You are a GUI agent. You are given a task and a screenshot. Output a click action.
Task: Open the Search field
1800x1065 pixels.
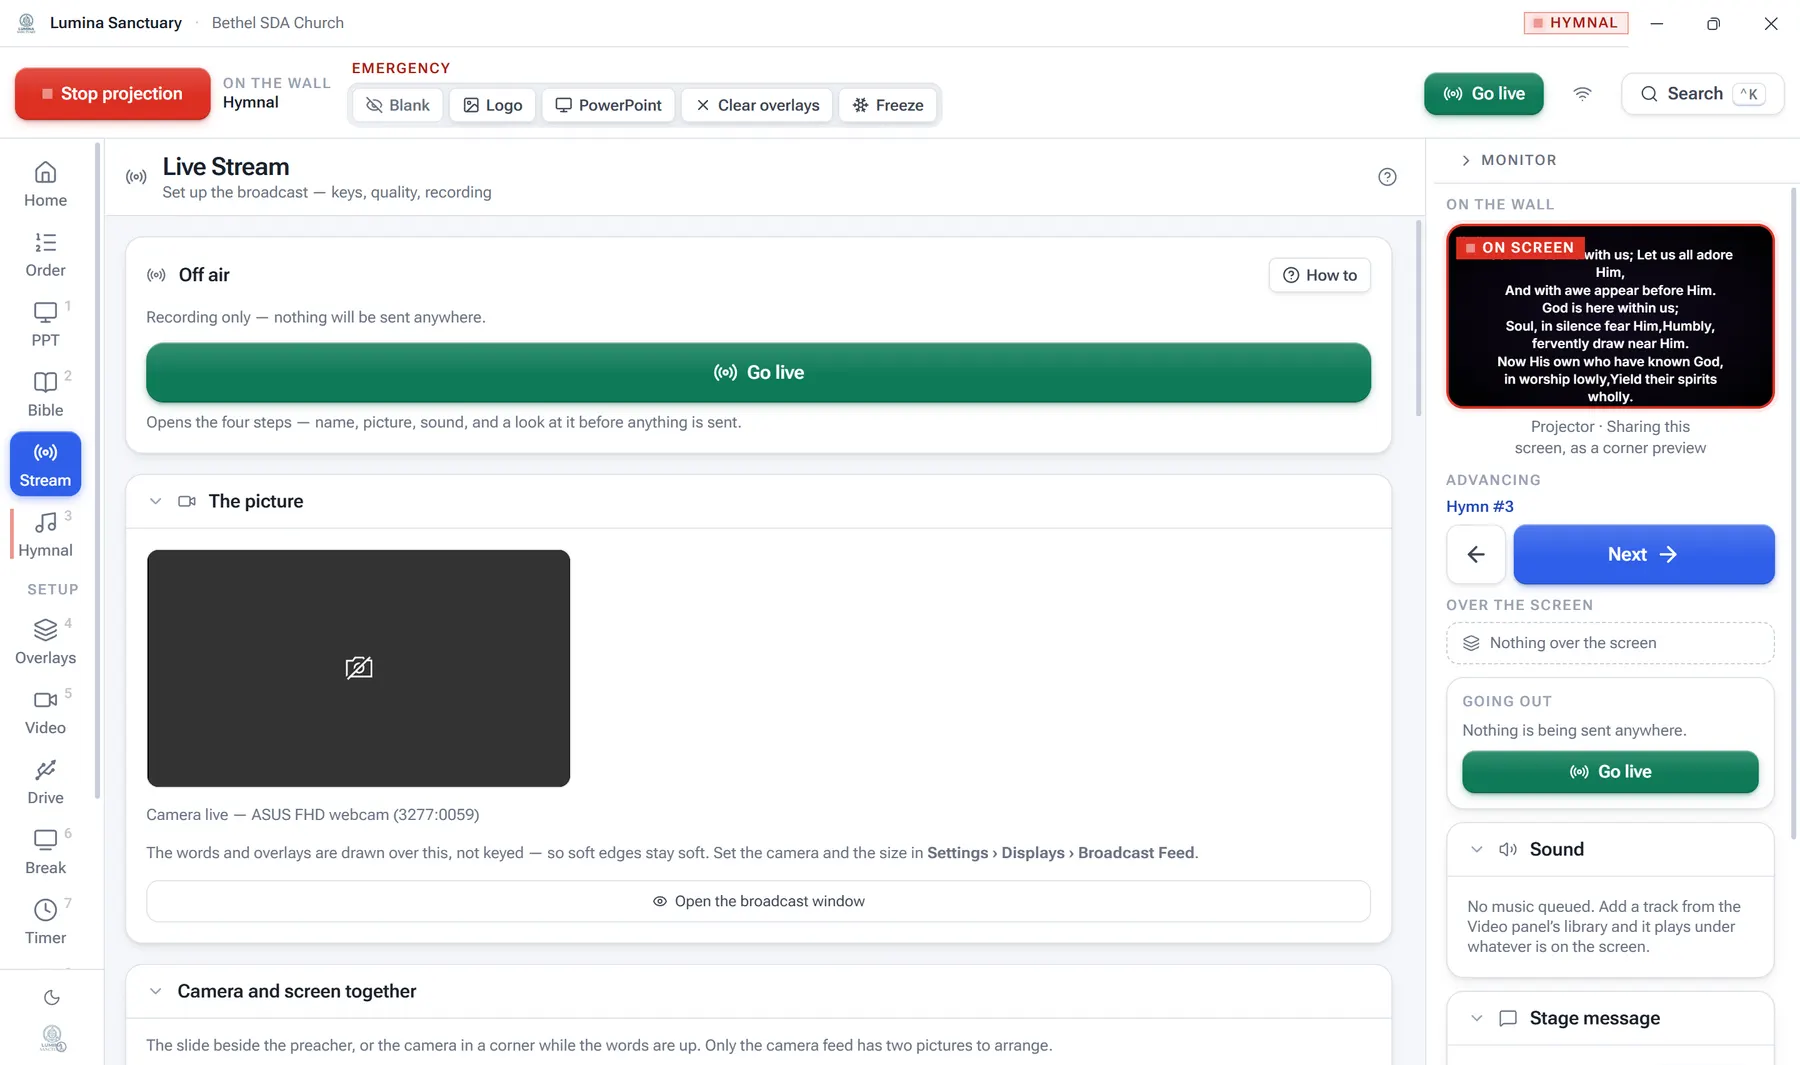(1703, 94)
